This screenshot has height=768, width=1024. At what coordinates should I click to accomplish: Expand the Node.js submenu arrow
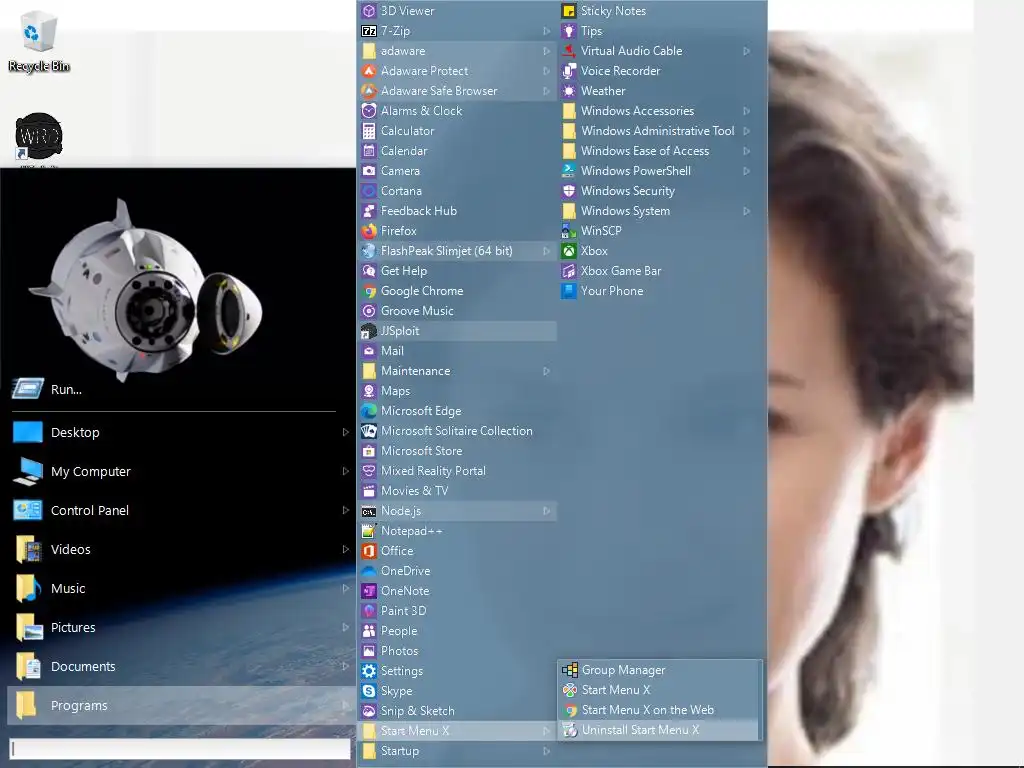pyautogui.click(x=546, y=511)
